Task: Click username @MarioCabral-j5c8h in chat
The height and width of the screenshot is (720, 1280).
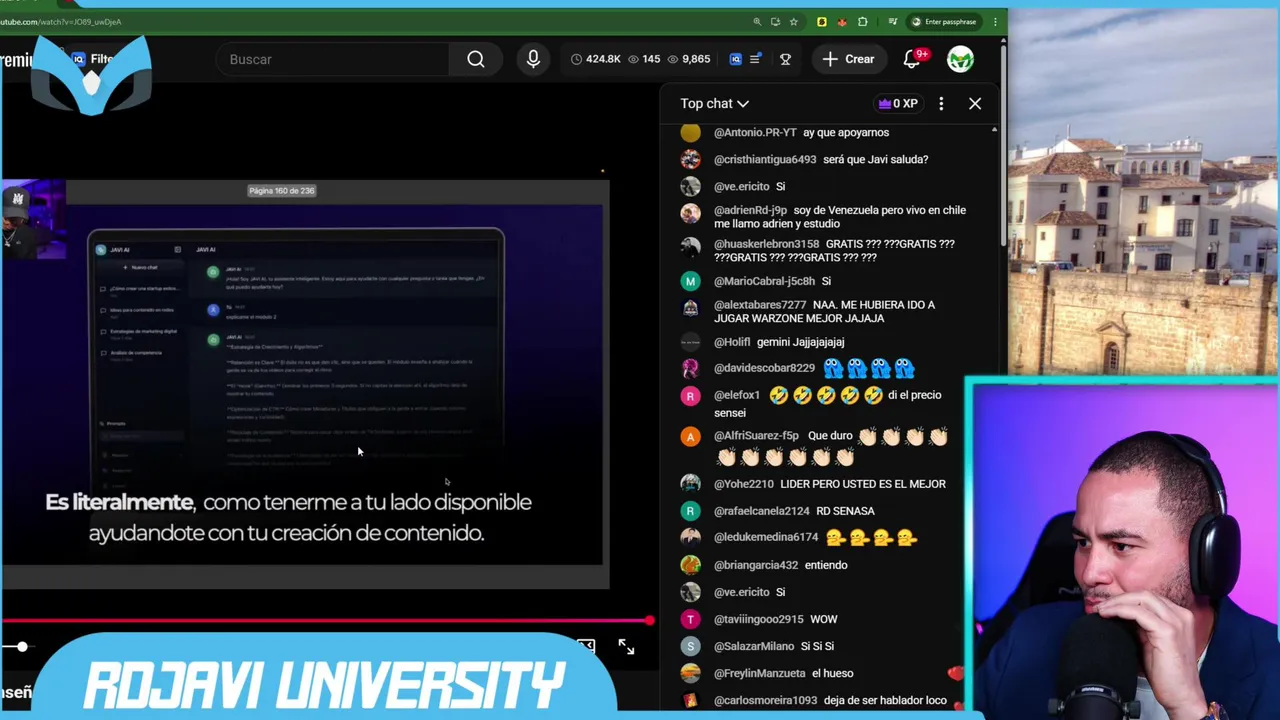Action: pyautogui.click(x=764, y=281)
